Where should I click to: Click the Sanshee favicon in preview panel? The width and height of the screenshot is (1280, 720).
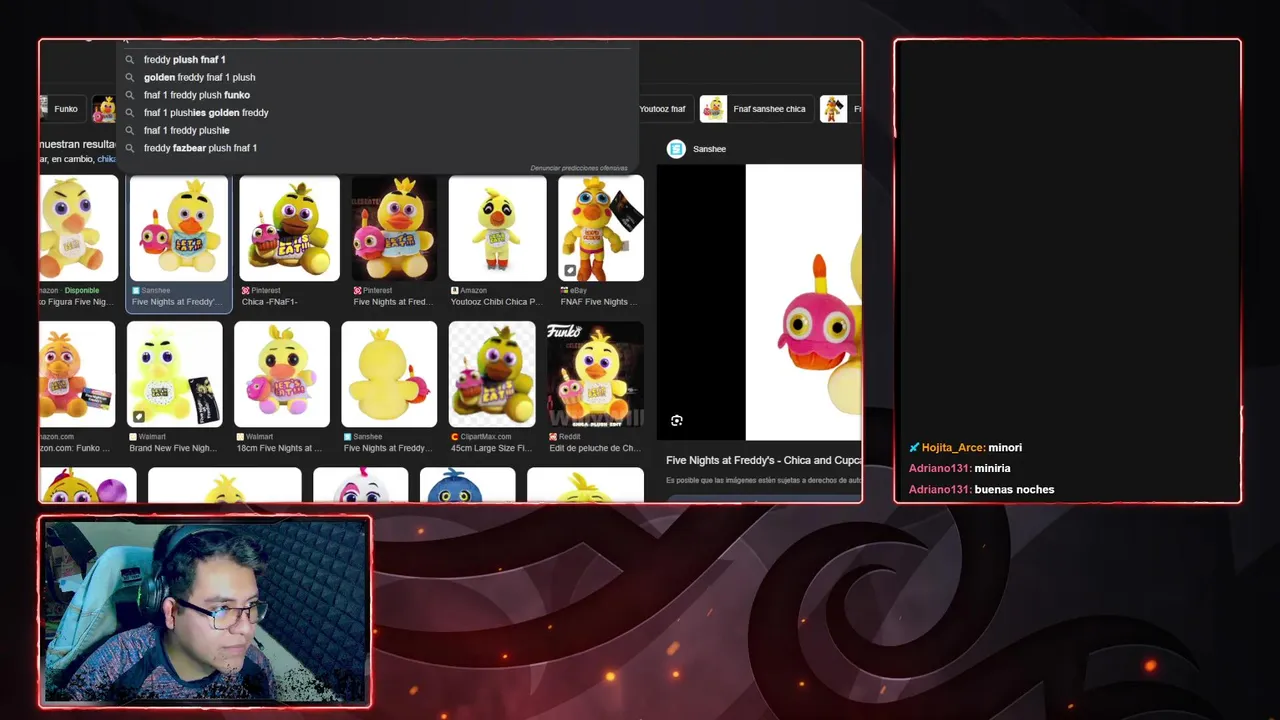click(676, 149)
